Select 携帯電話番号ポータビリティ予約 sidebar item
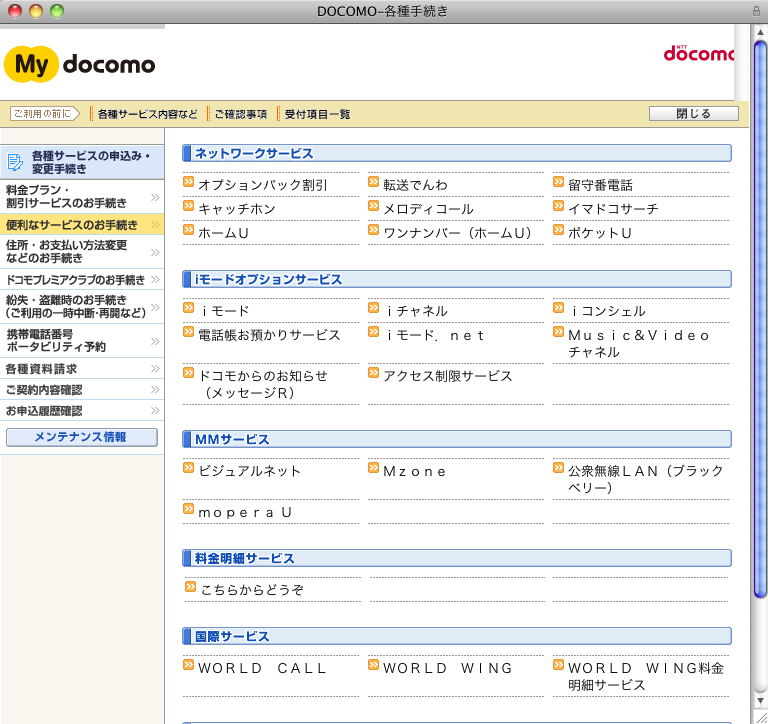Image resolution: width=768 pixels, height=724 pixels. (x=82, y=340)
